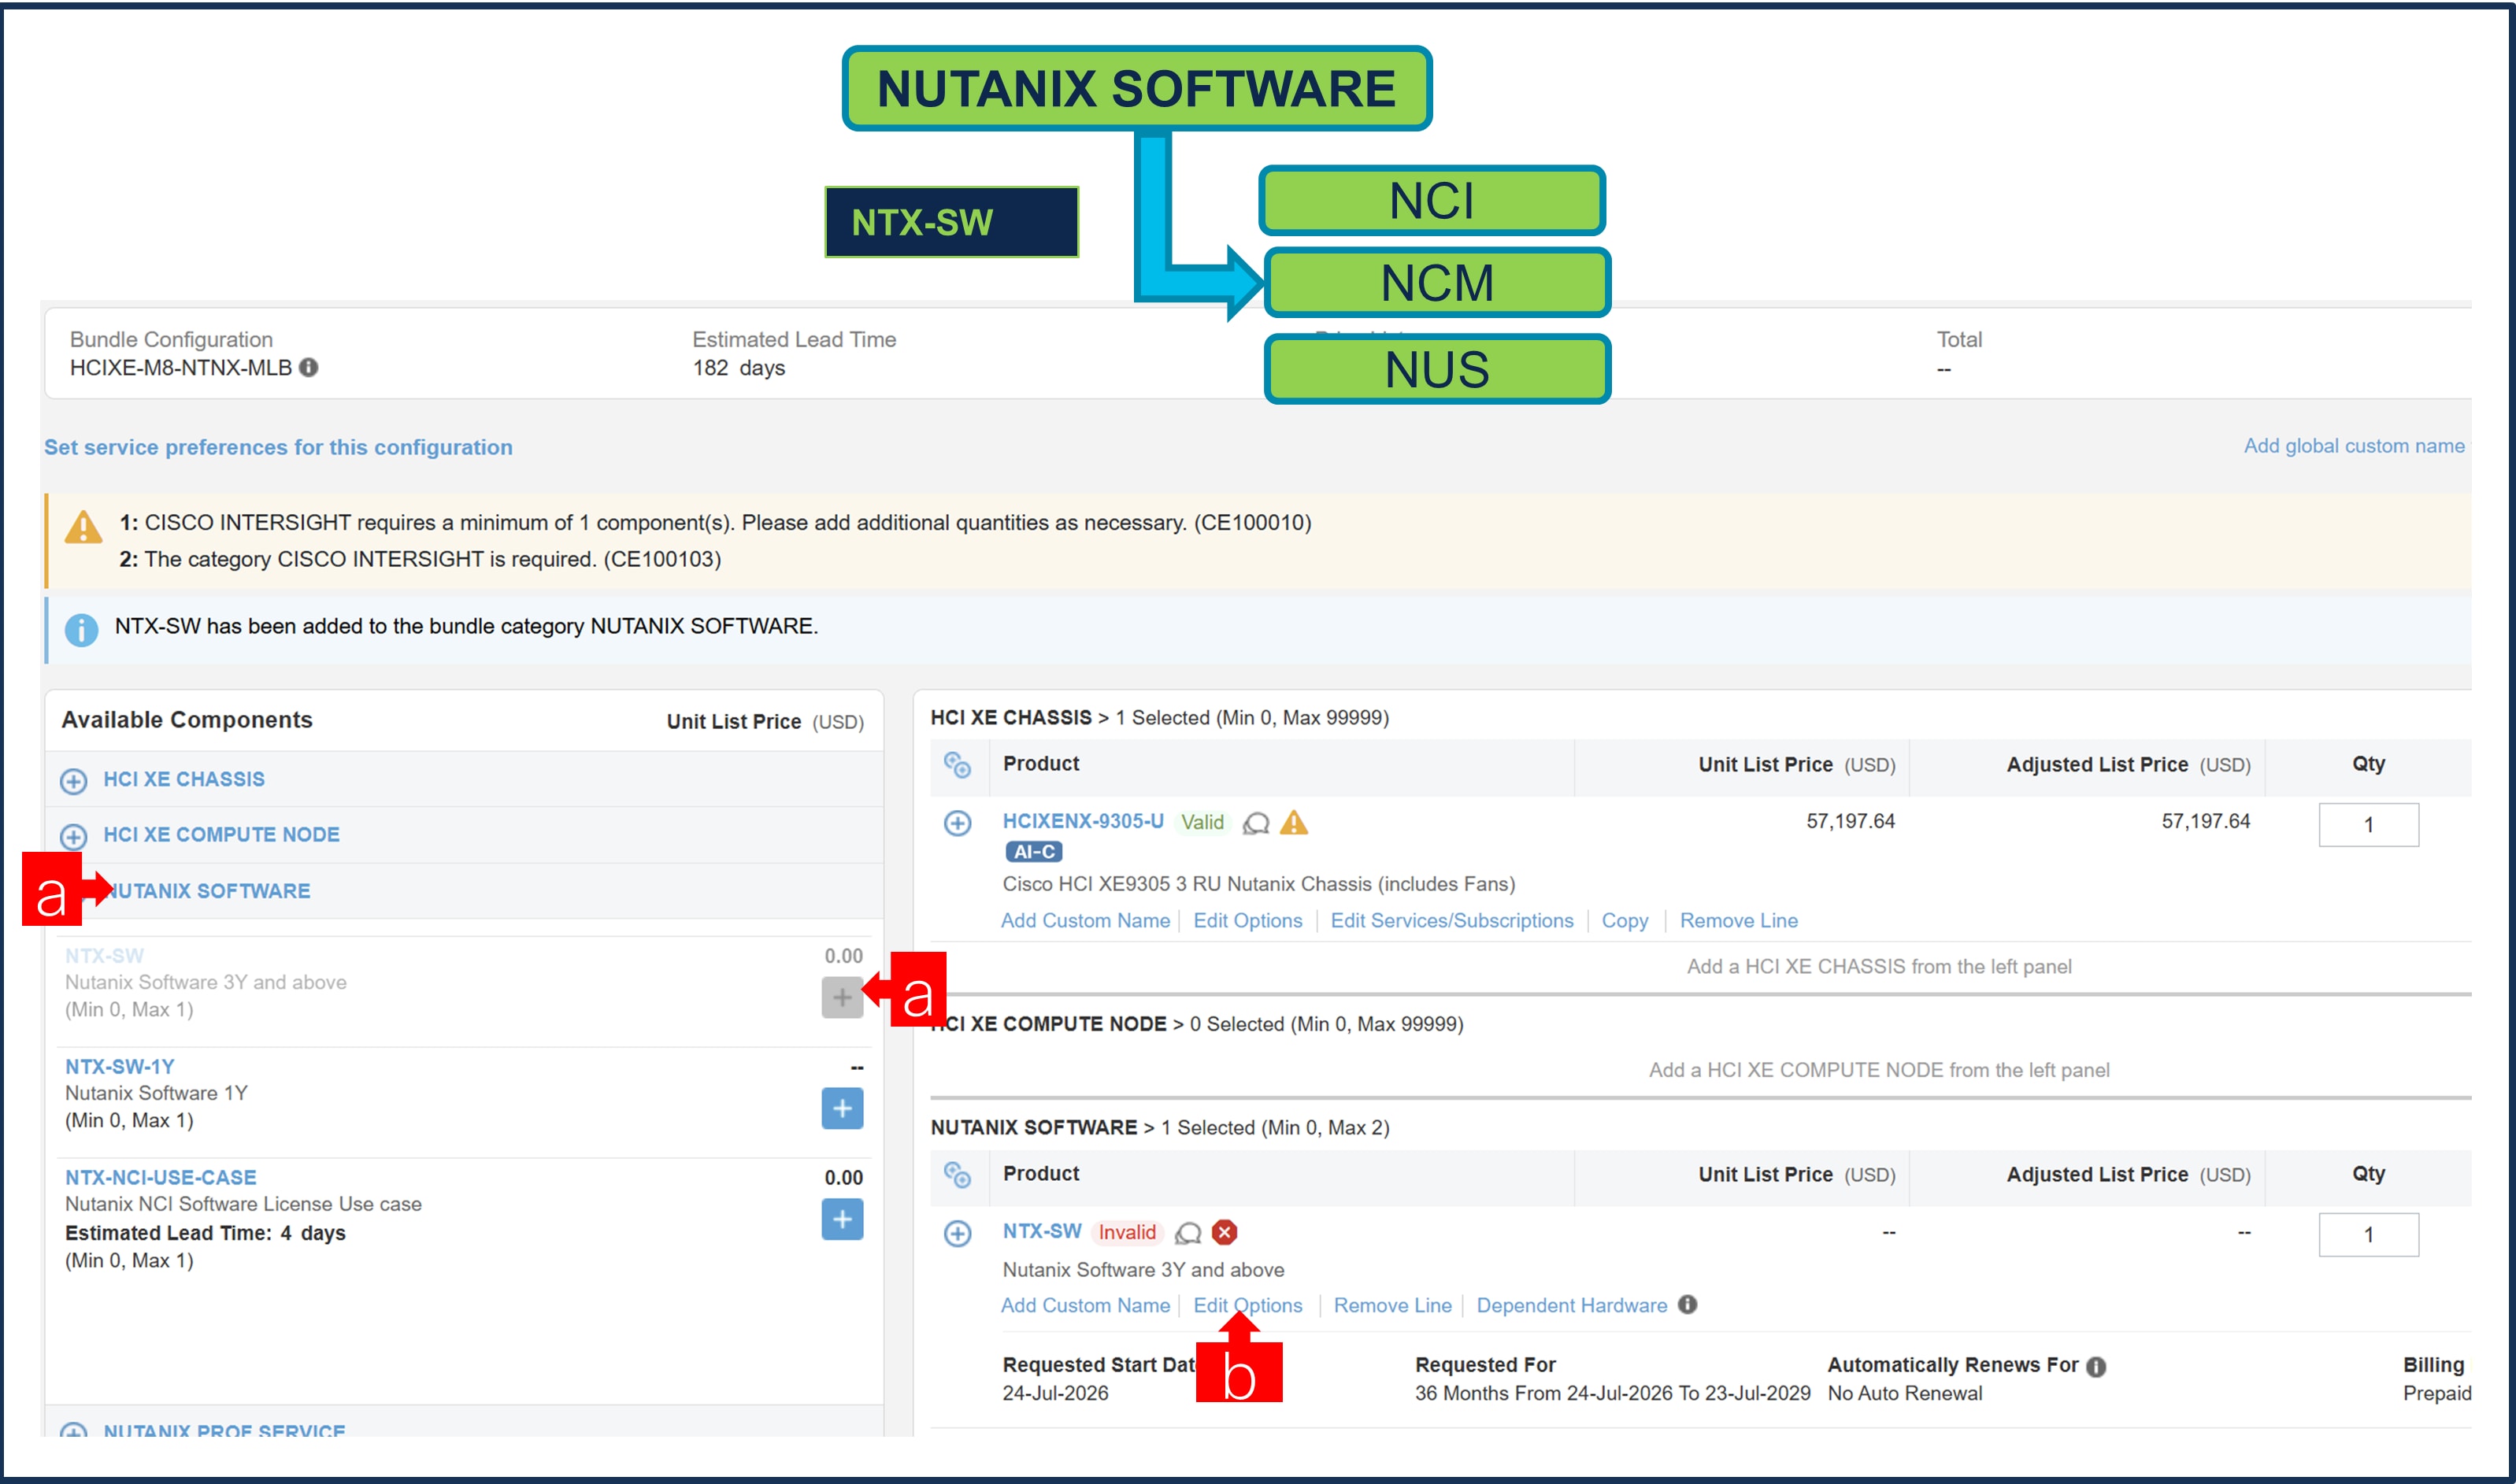Image resolution: width=2516 pixels, height=1484 pixels.
Task: Click Add Custom Name for NTX-SW
Action: 1085,1305
